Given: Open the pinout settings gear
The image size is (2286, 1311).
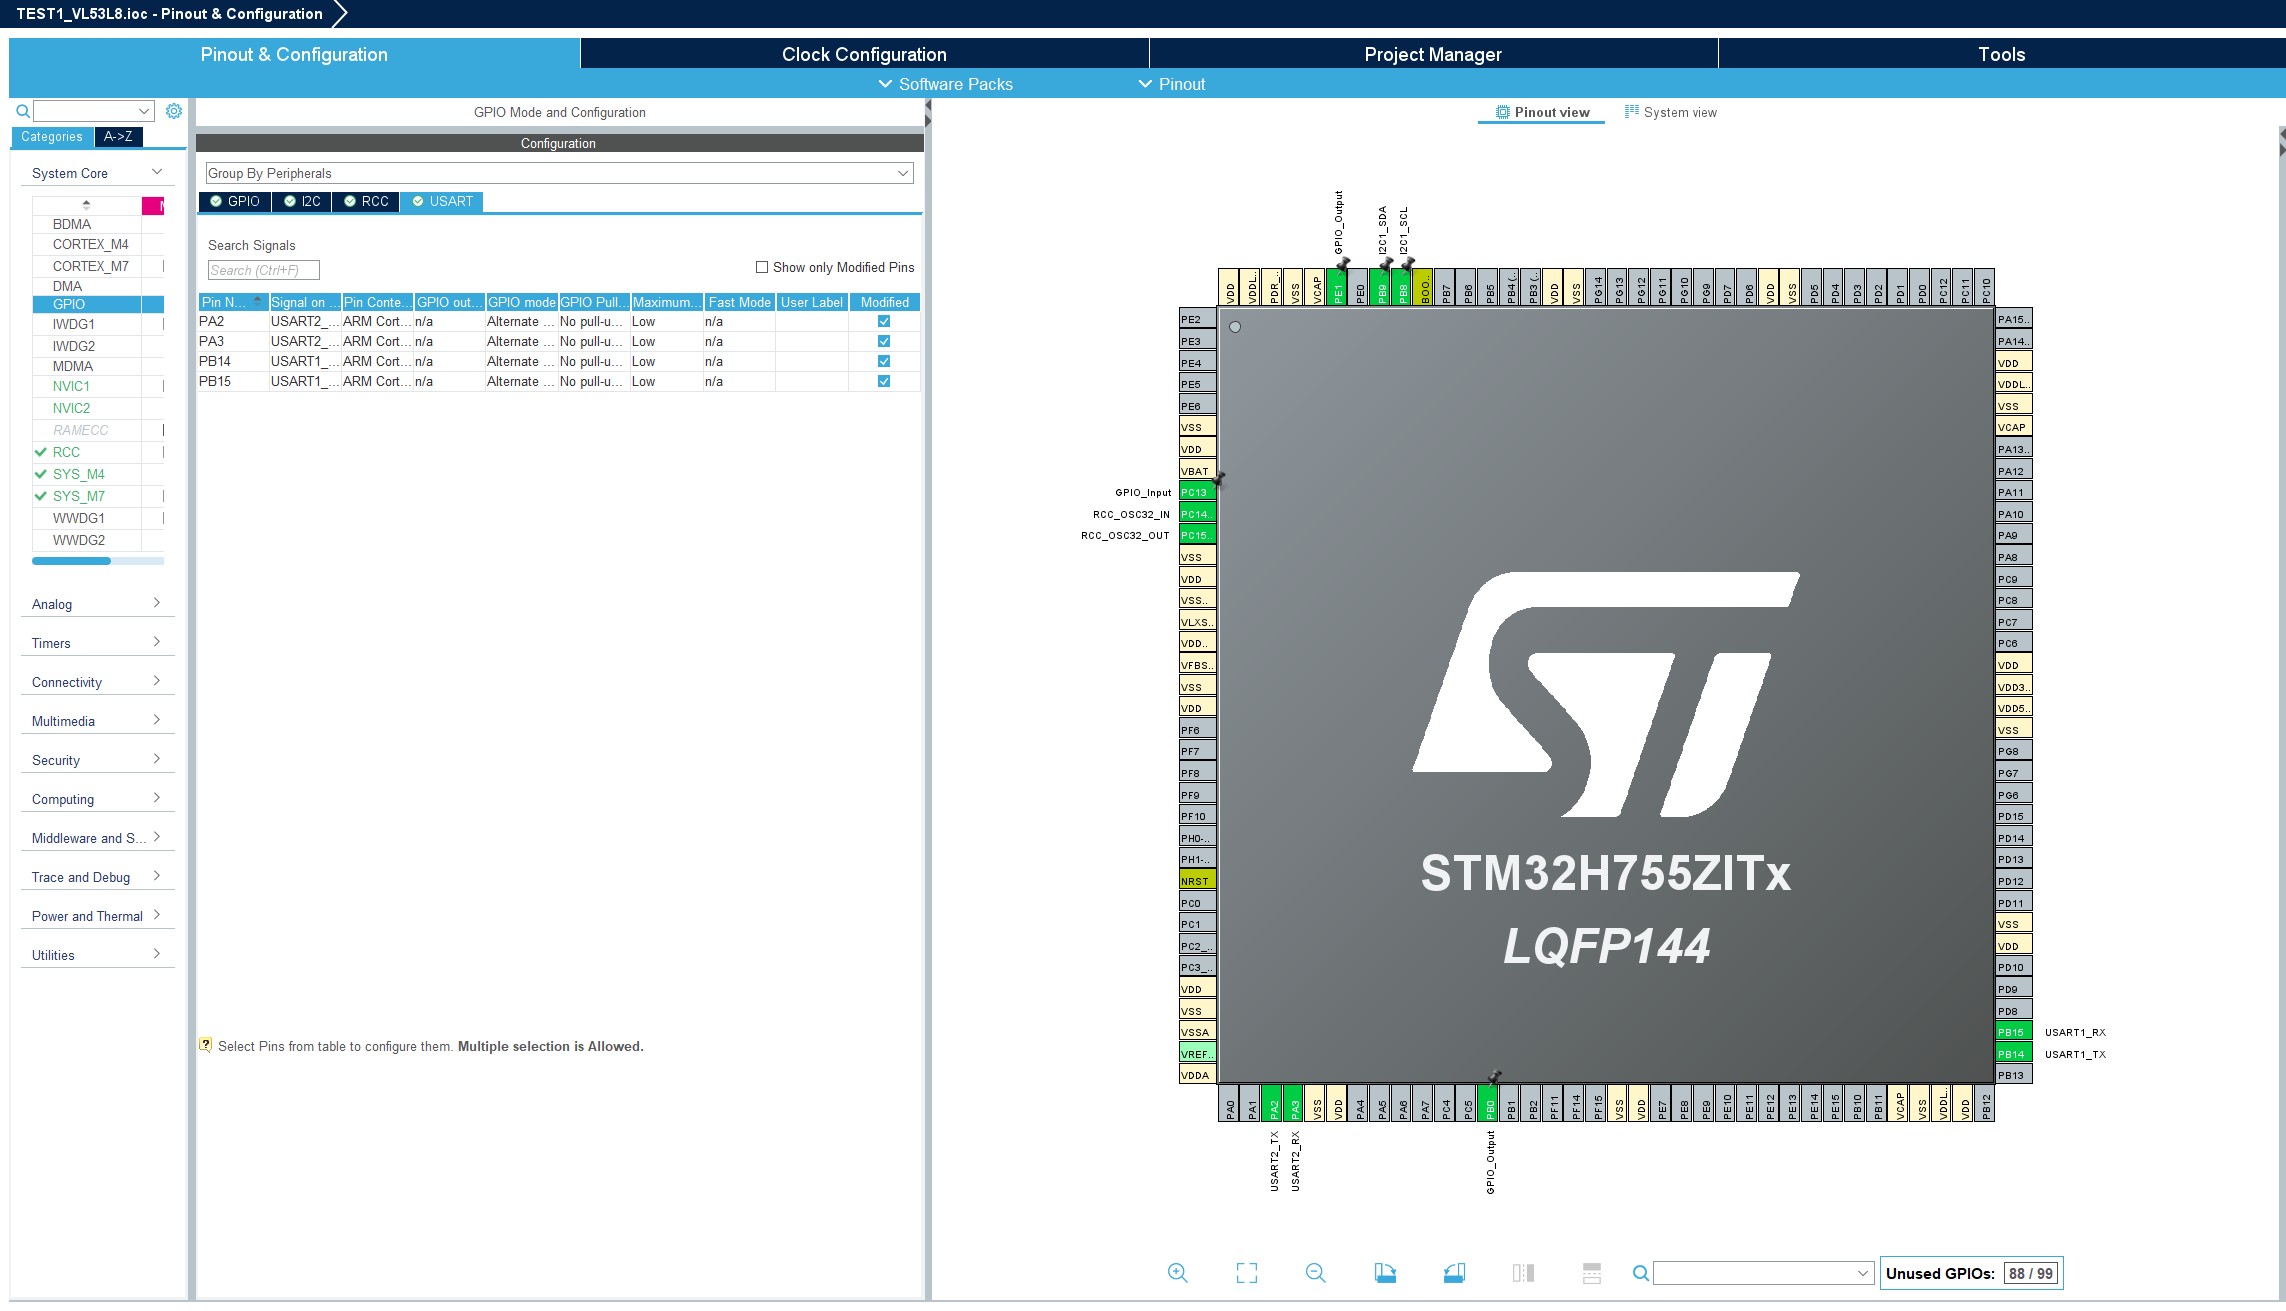Looking at the screenshot, I should click(x=174, y=111).
